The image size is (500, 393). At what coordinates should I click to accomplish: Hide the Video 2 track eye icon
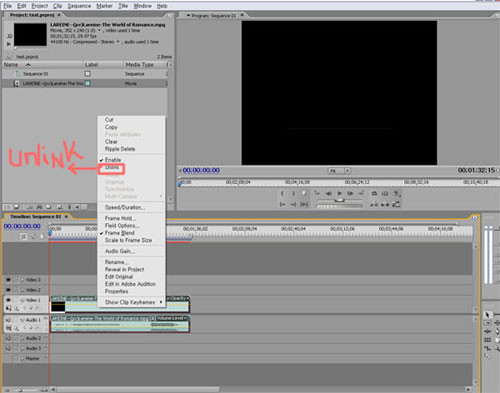tap(8, 290)
